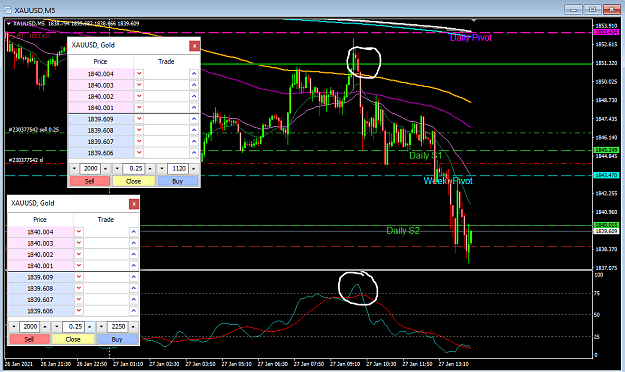Click Price column header in 1120 panel
The height and width of the screenshot is (372, 625).
100,62
